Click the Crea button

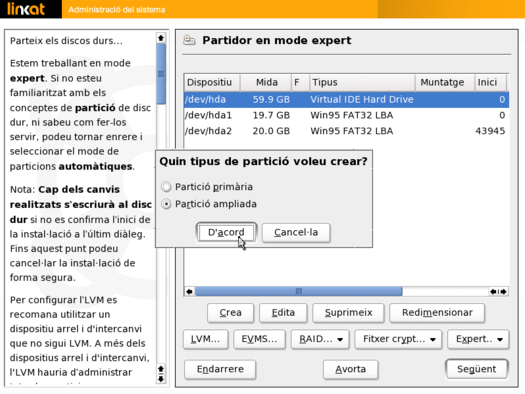(x=230, y=313)
